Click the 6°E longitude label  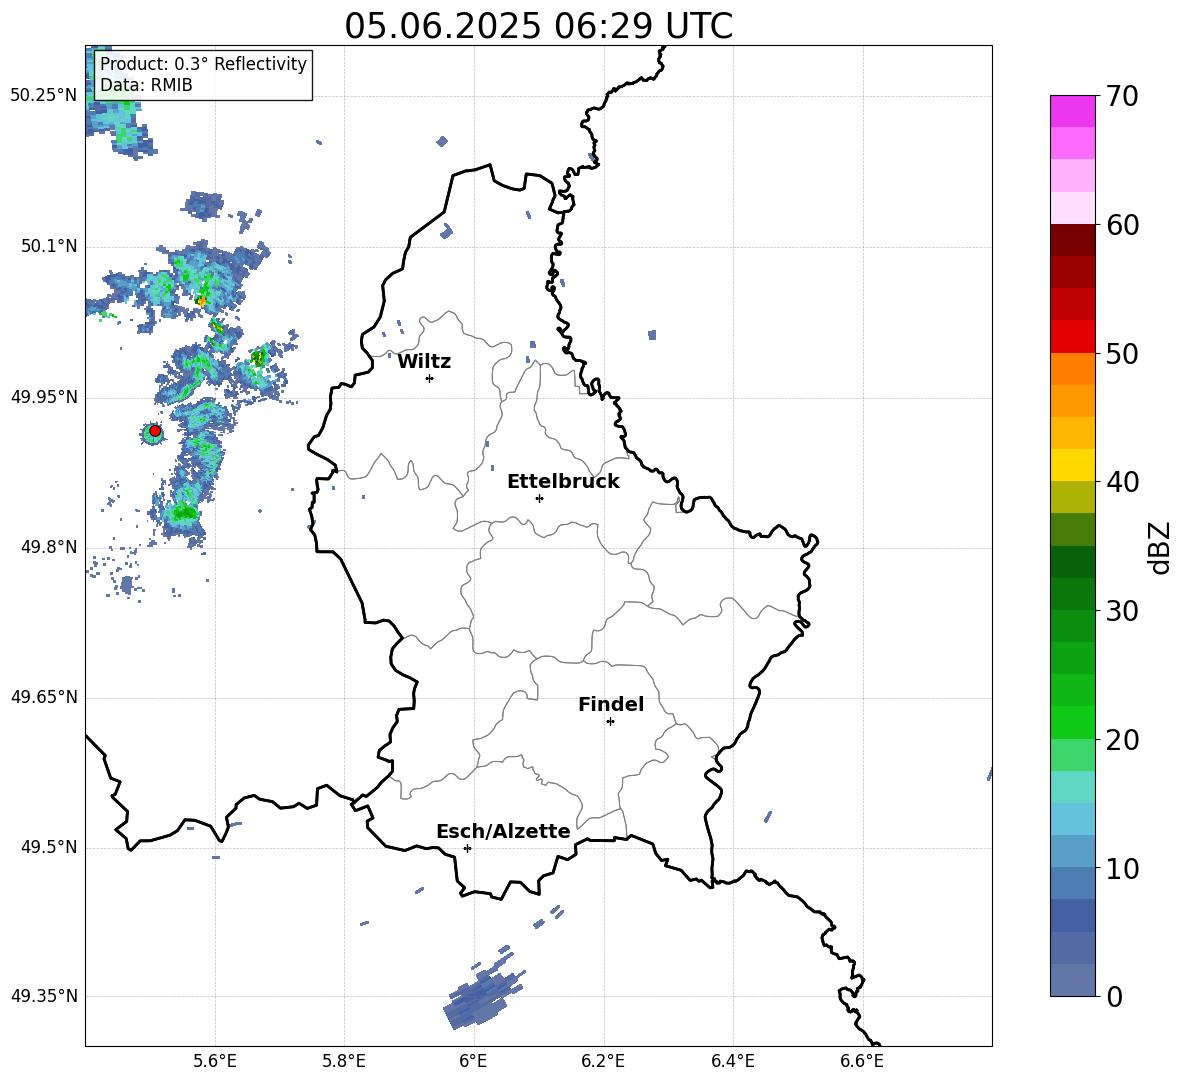coord(473,1062)
